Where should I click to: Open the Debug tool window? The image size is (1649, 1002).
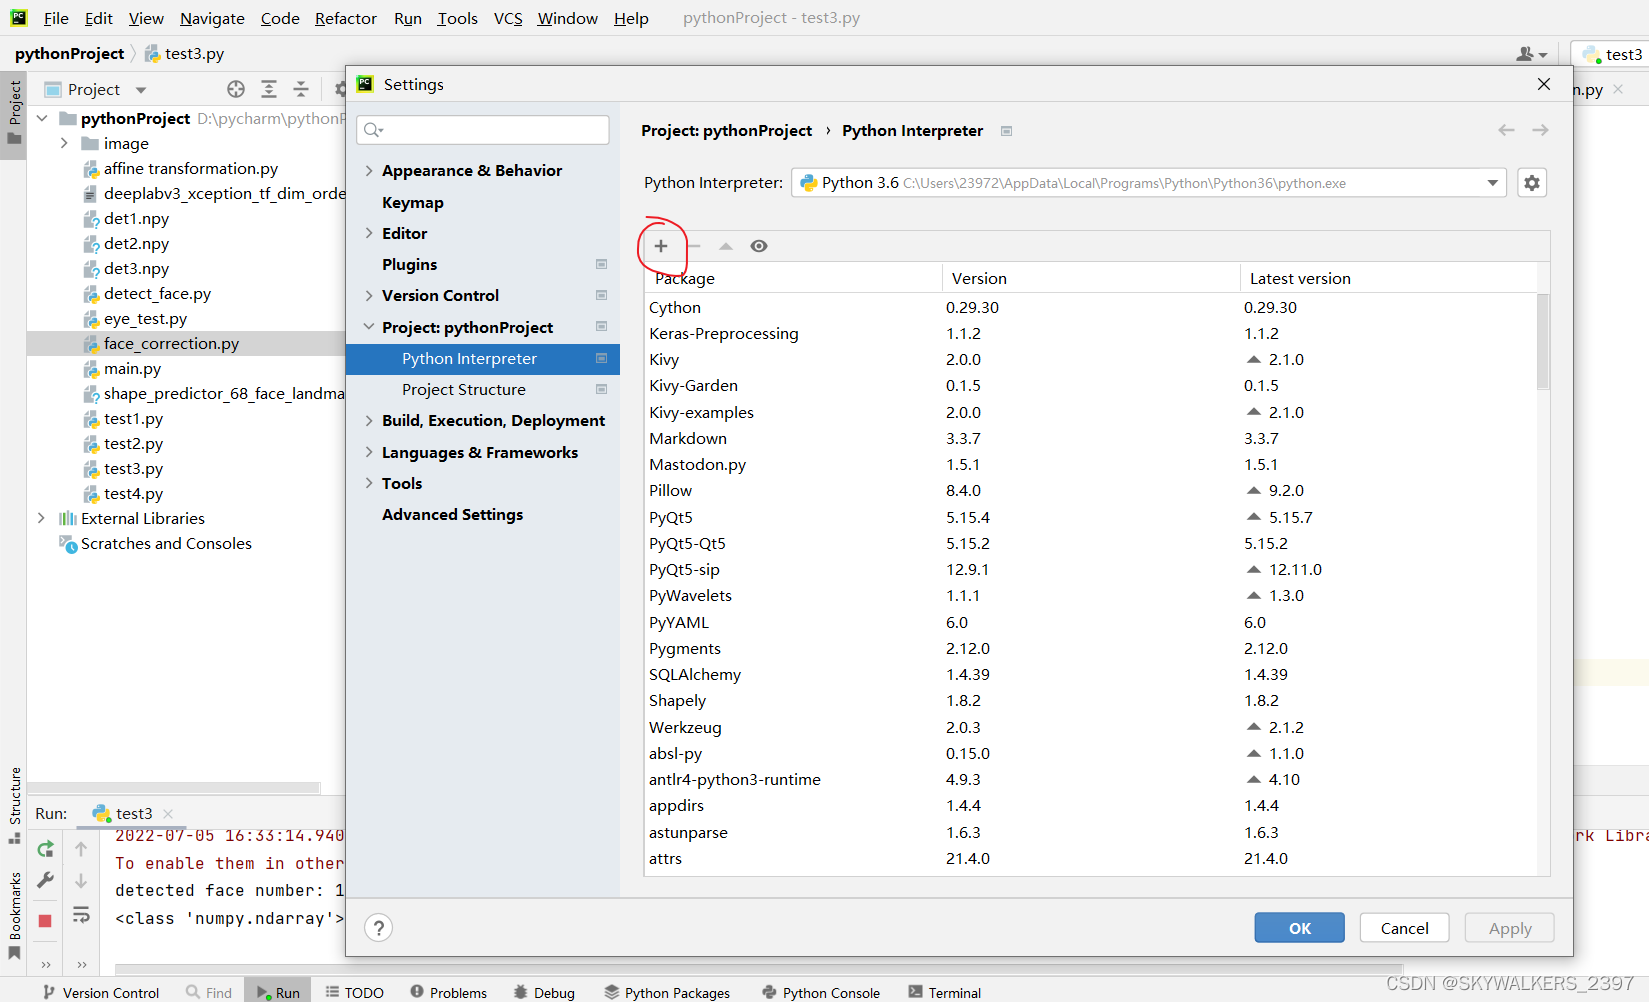pos(544,992)
